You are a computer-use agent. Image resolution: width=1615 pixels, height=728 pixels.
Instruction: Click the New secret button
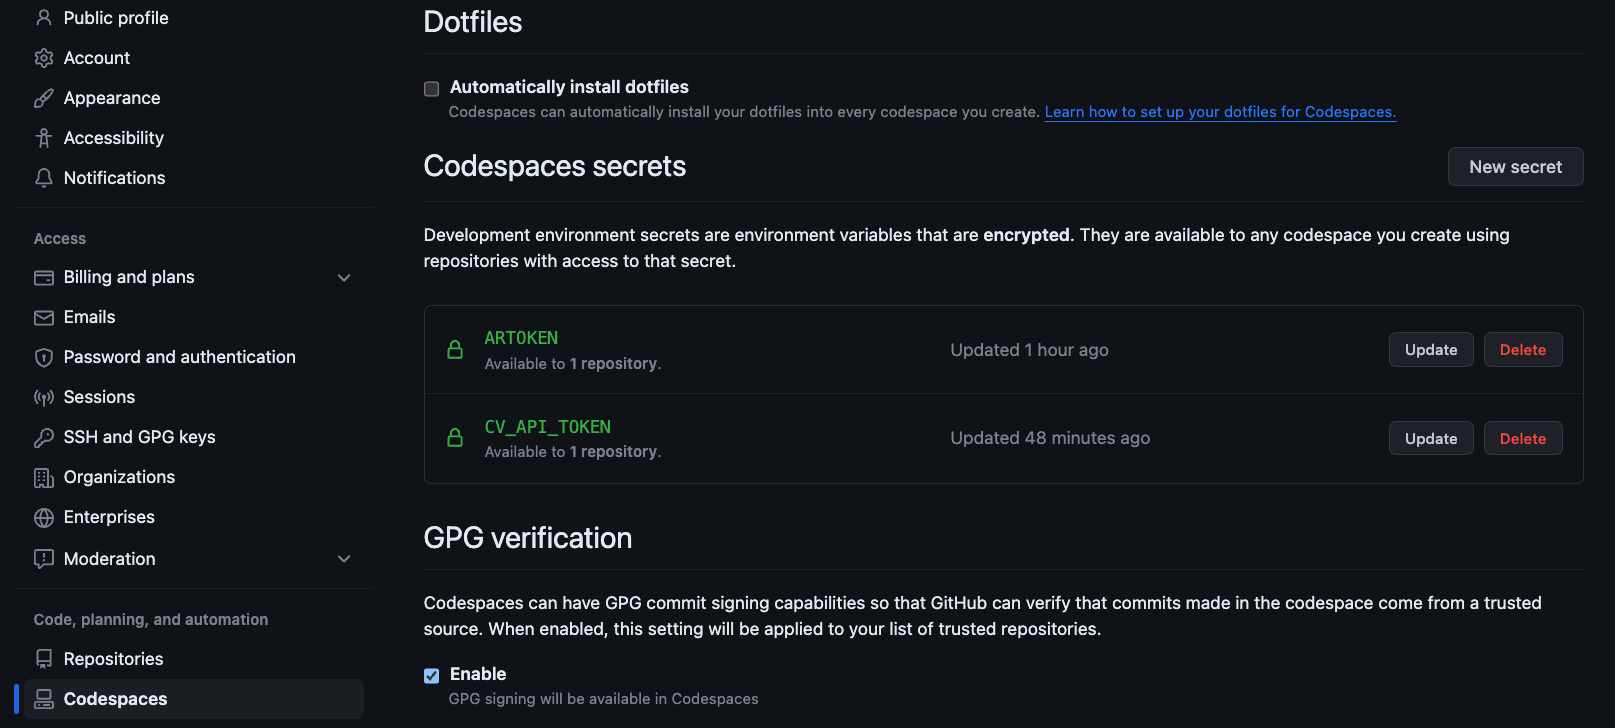click(x=1515, y=167)
